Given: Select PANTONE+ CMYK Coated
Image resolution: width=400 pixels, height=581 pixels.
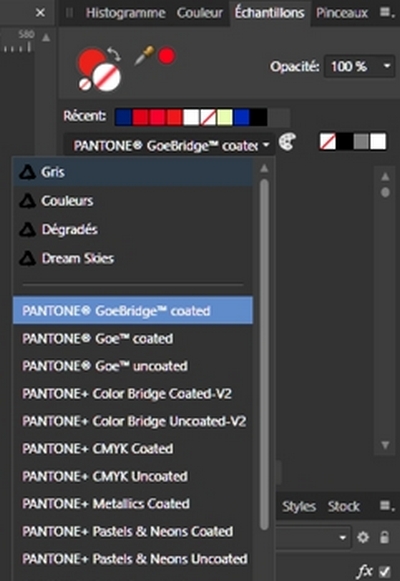Looking at the screenshot, I should (x=133, y=449).
